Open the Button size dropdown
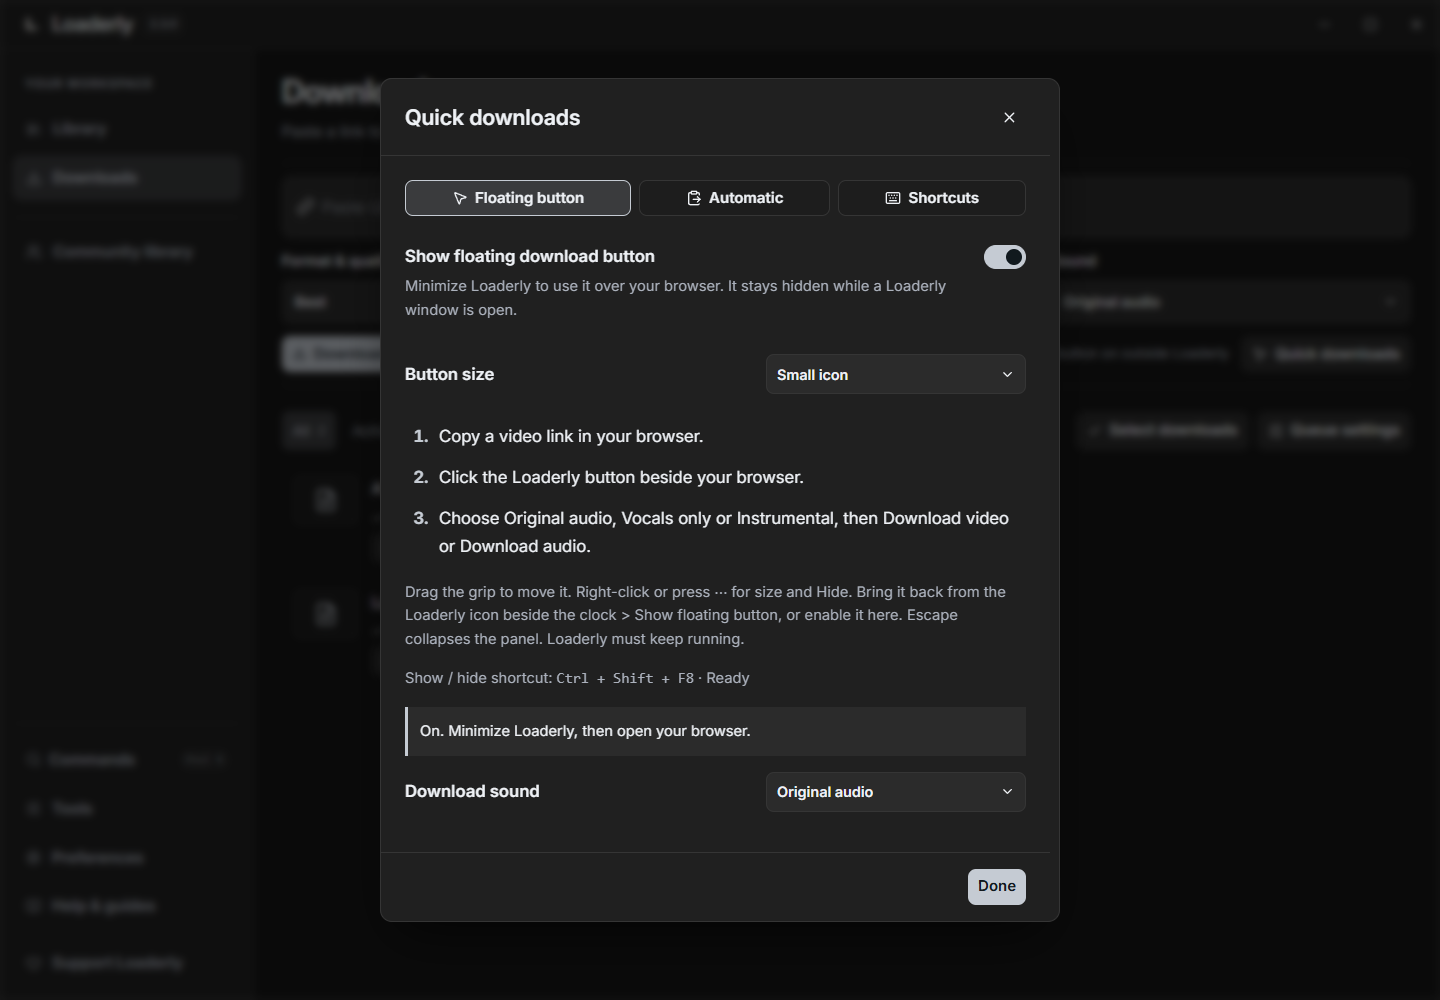The image size is (1440, 1000). click(x=896, y=374)
